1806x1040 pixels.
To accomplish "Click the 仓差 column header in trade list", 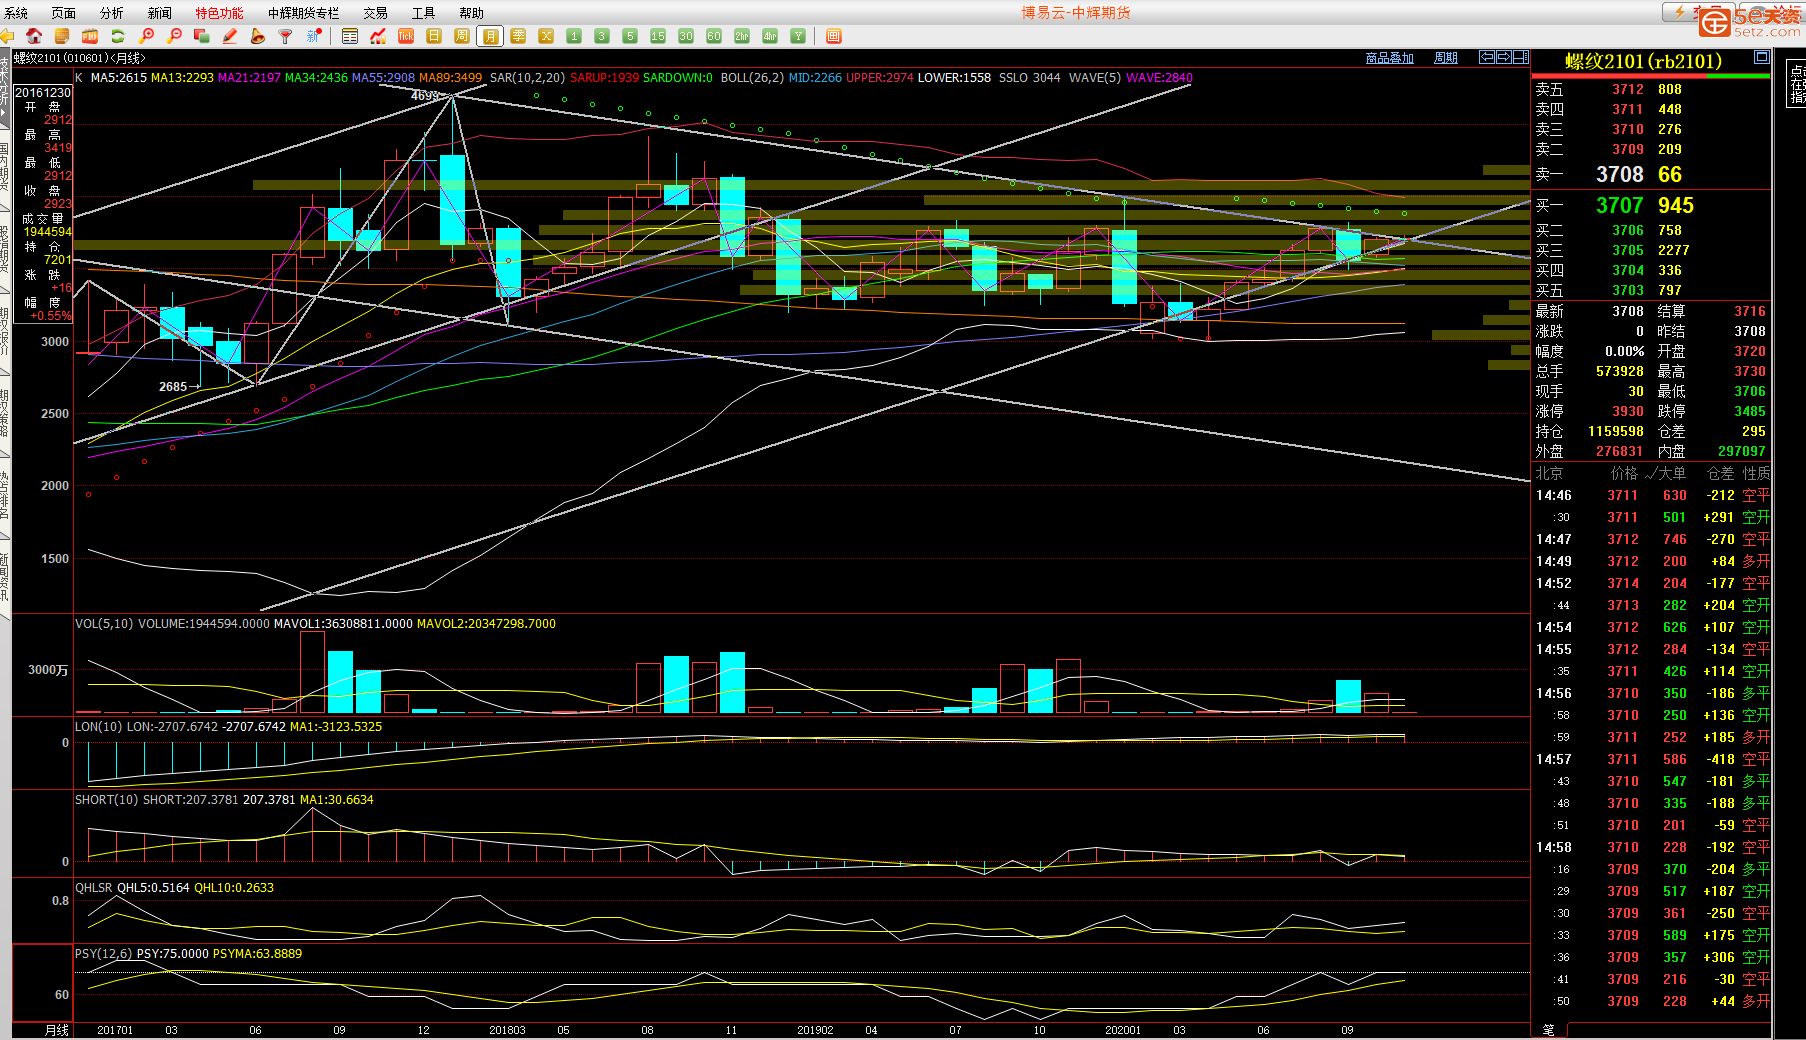I will (x=1721, y=474).
